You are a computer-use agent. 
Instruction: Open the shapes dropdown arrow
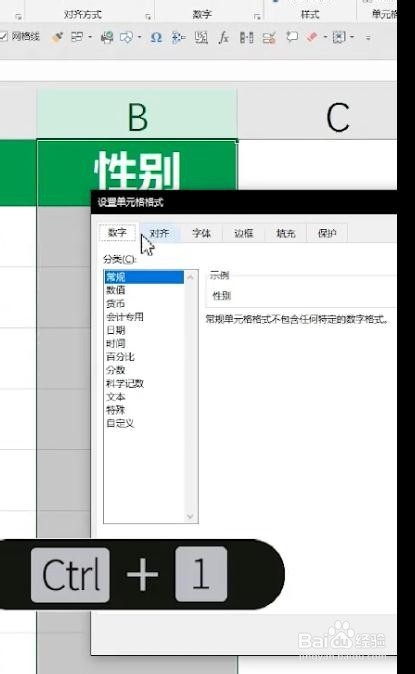click(x=139, y=37)
